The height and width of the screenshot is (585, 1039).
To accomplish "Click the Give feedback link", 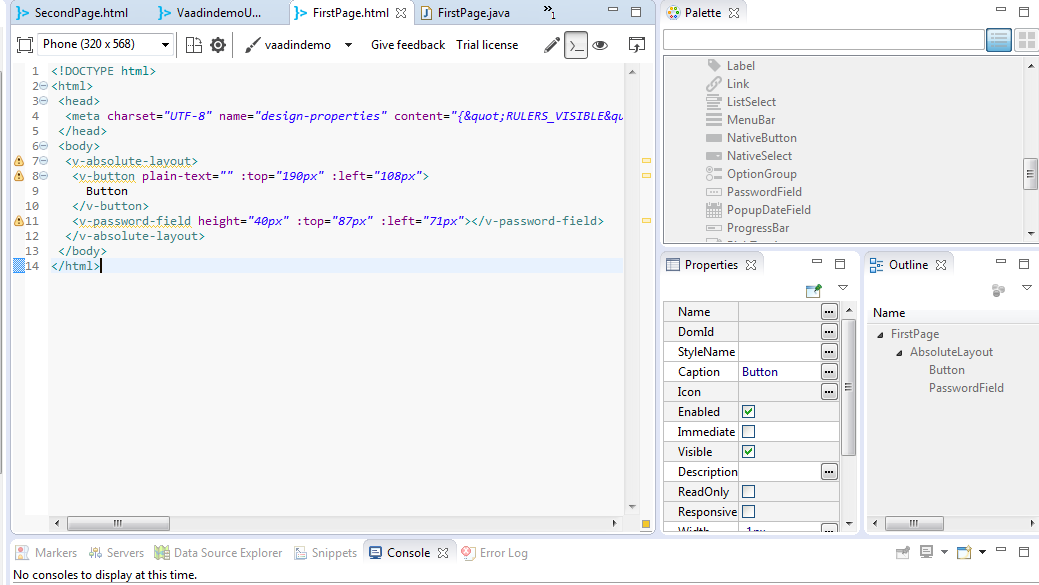I will pyautogui.click(x=408, y=45).
